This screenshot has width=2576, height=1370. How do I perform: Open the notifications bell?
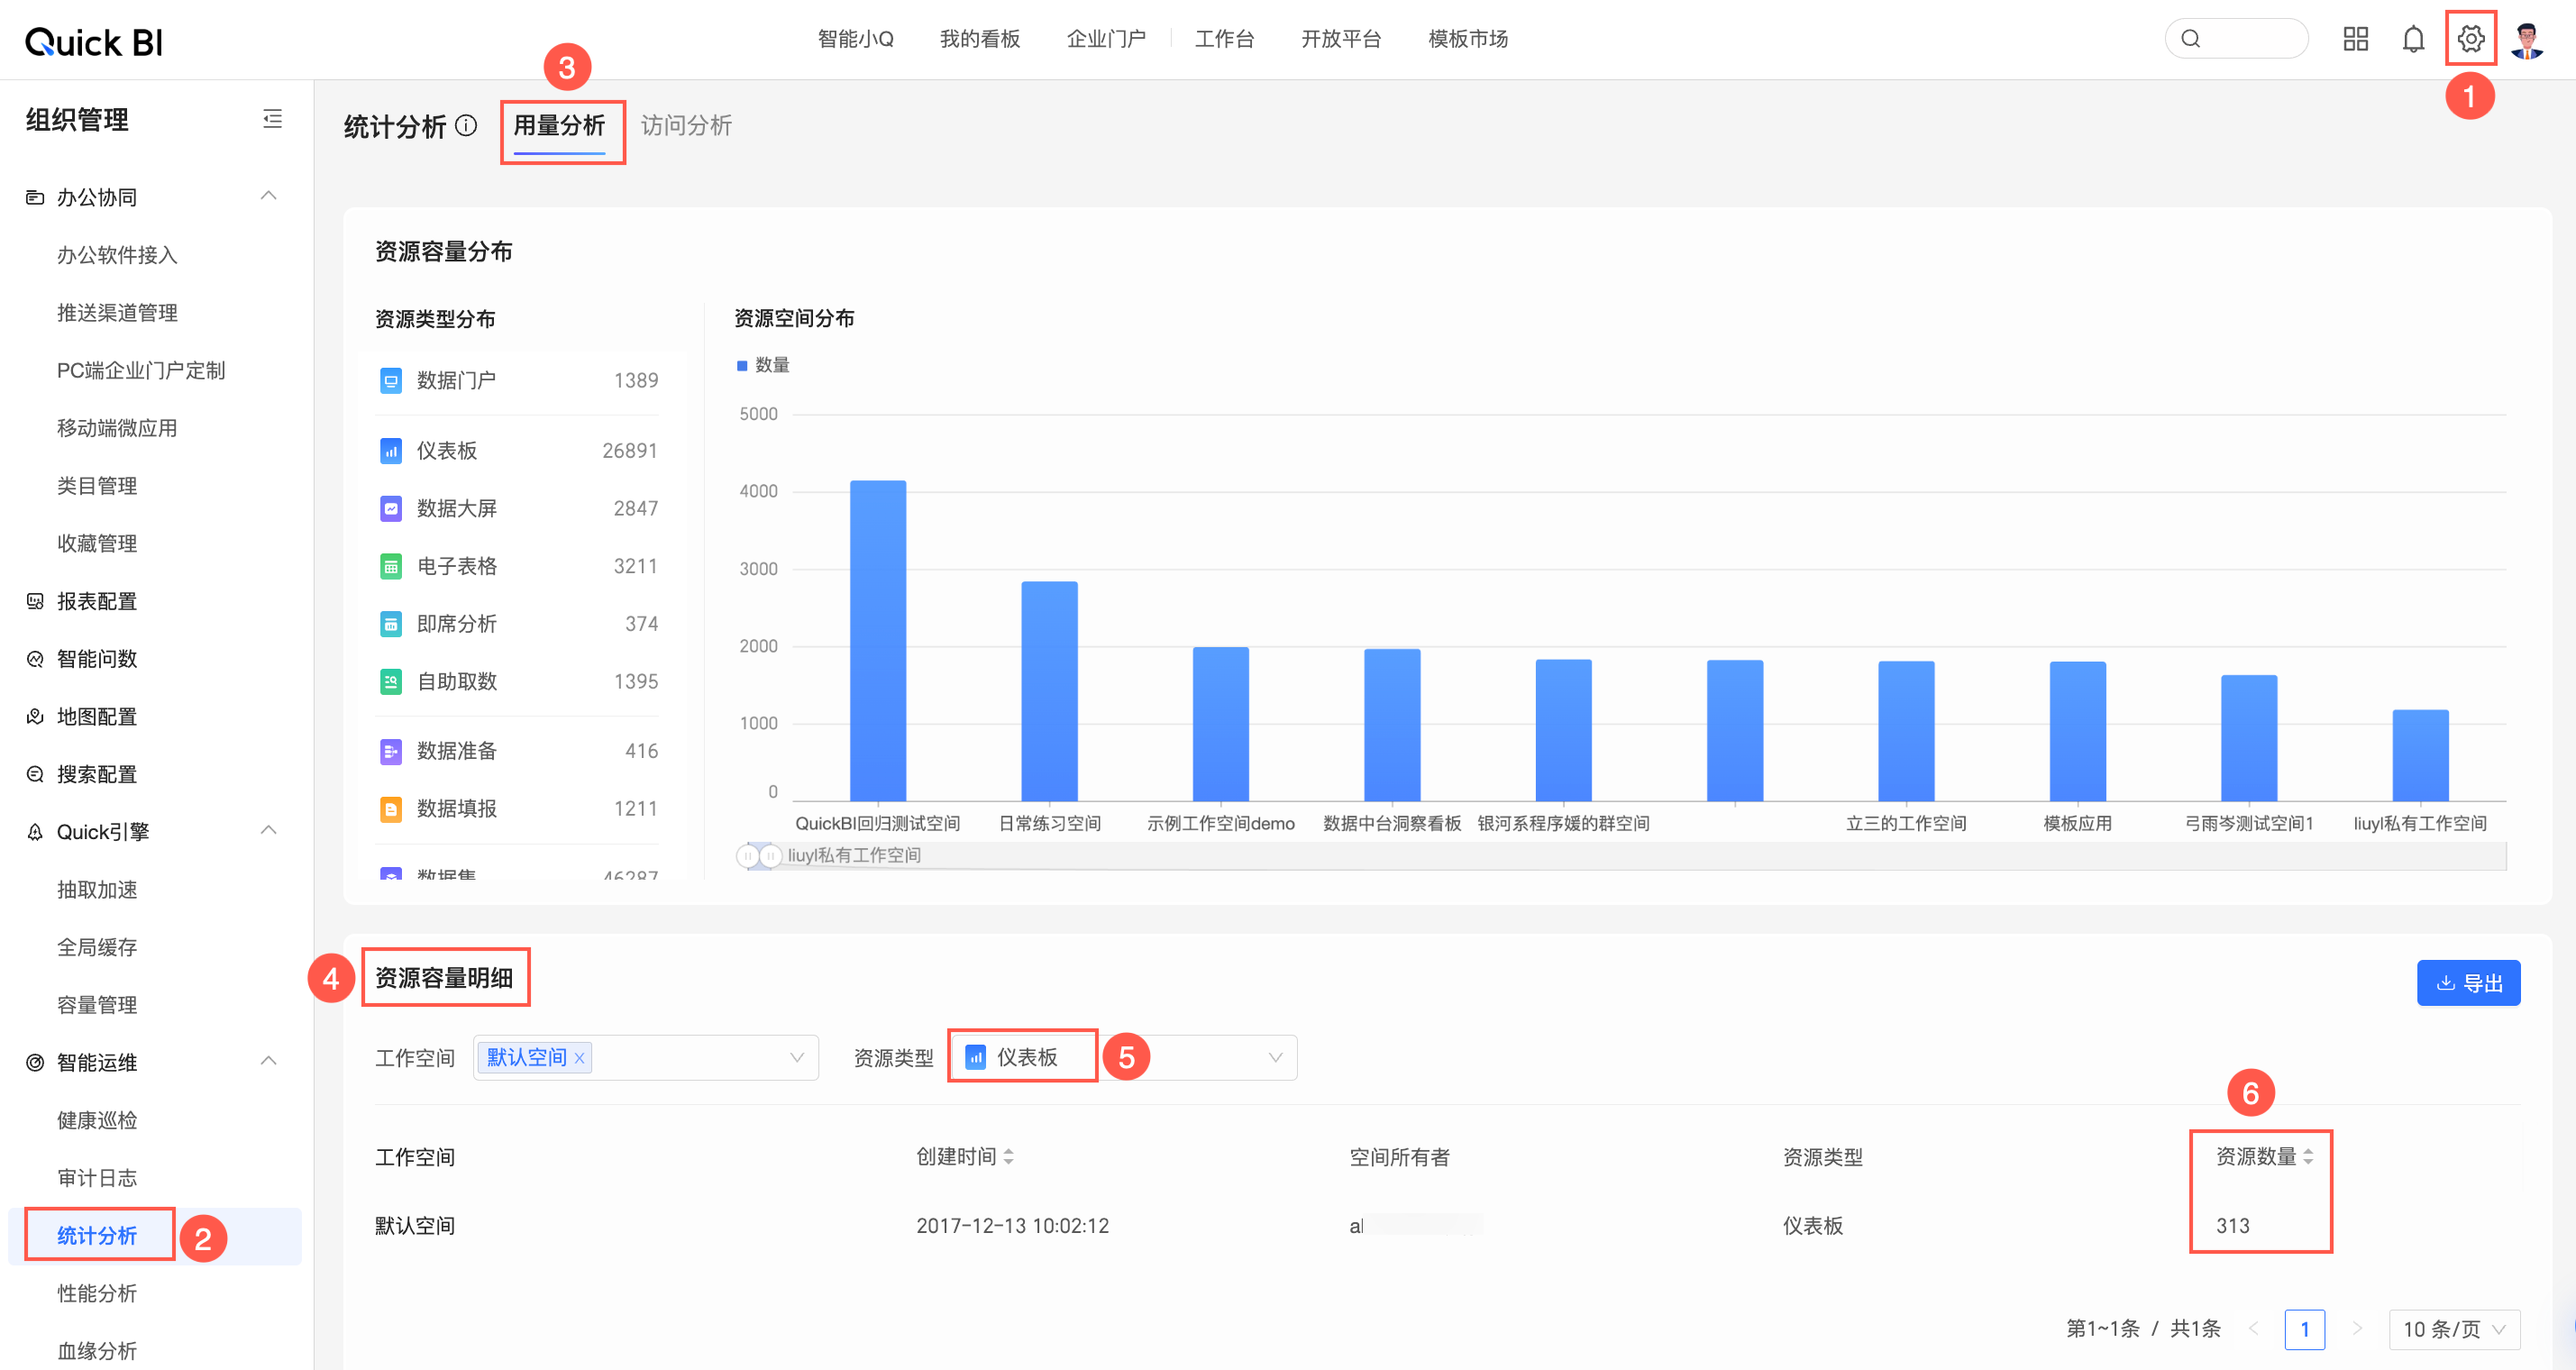pyautogui.click(x=2413, y=39)
